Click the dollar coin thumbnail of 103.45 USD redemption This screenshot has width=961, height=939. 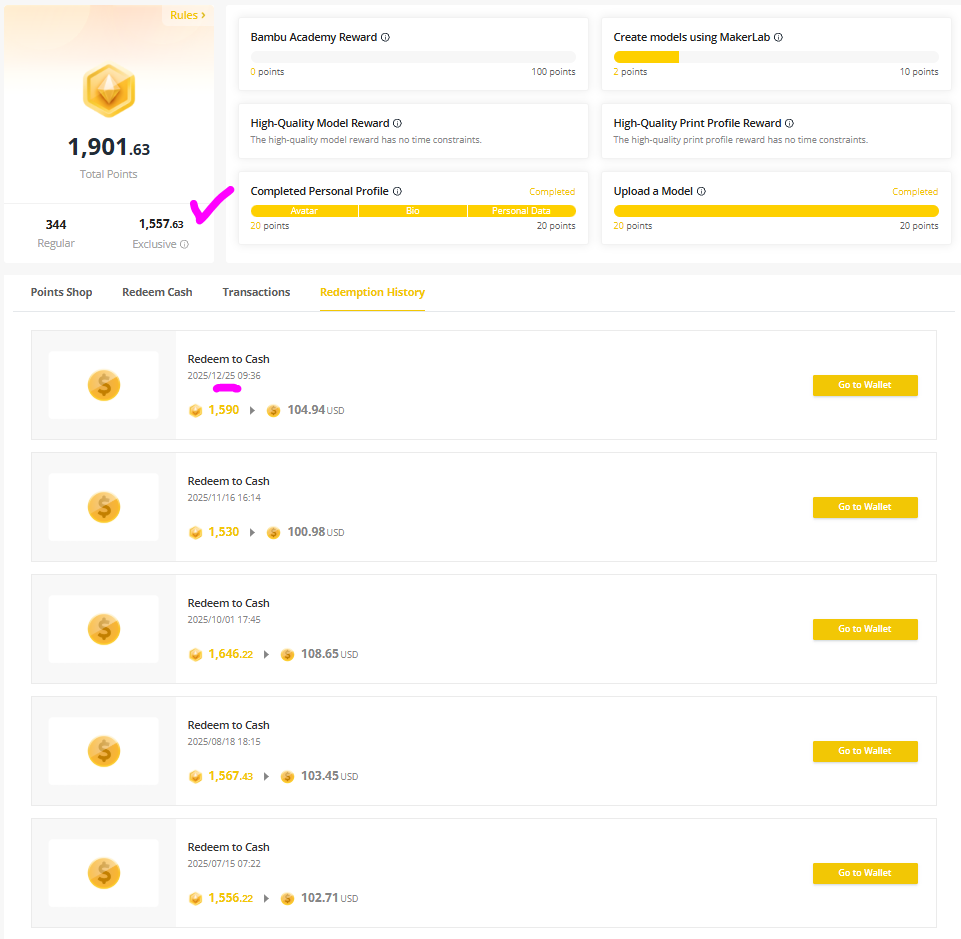click(x=104, y=751)
